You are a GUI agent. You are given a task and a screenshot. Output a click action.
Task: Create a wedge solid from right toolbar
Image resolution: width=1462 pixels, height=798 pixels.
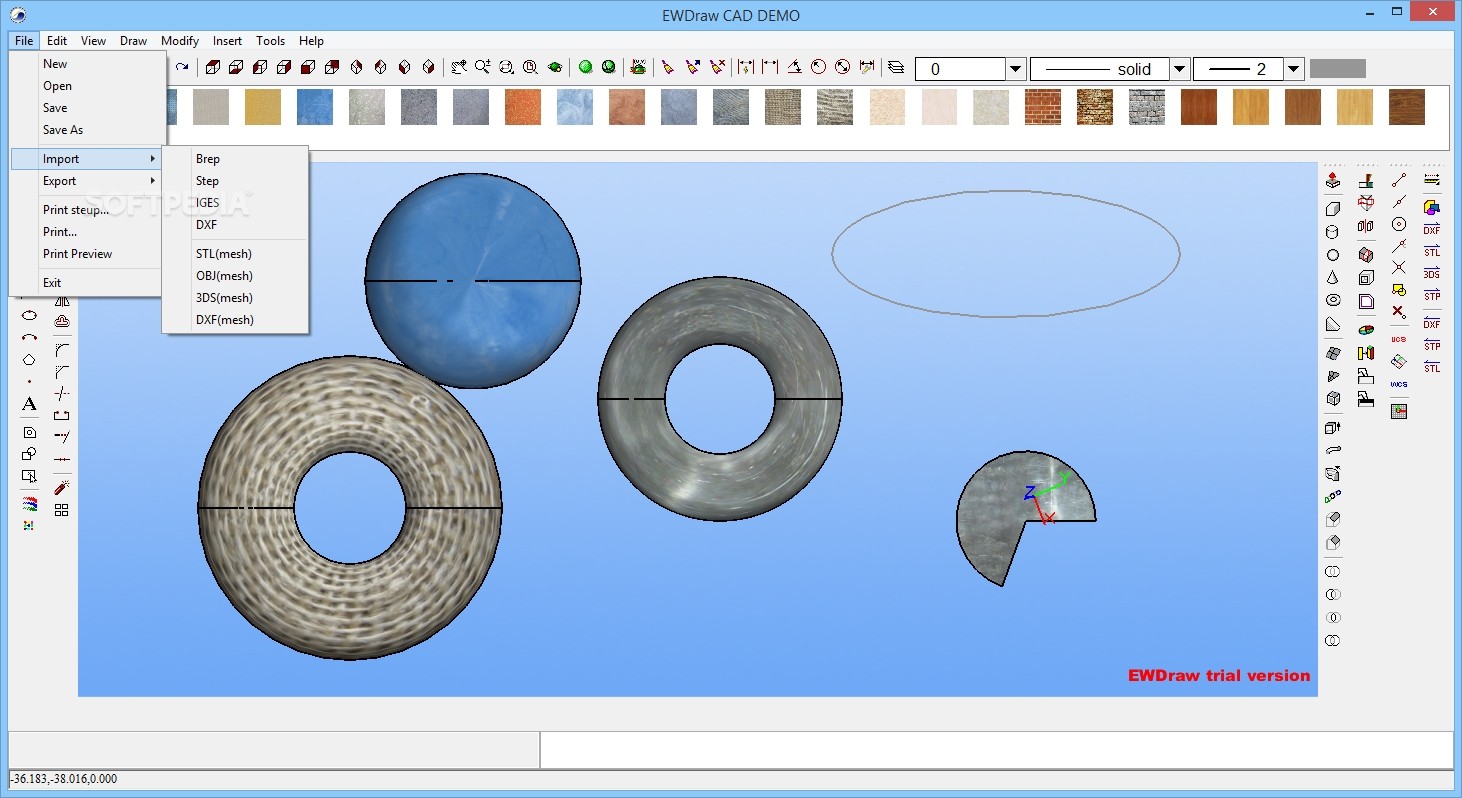click(x=1333, y=324)
